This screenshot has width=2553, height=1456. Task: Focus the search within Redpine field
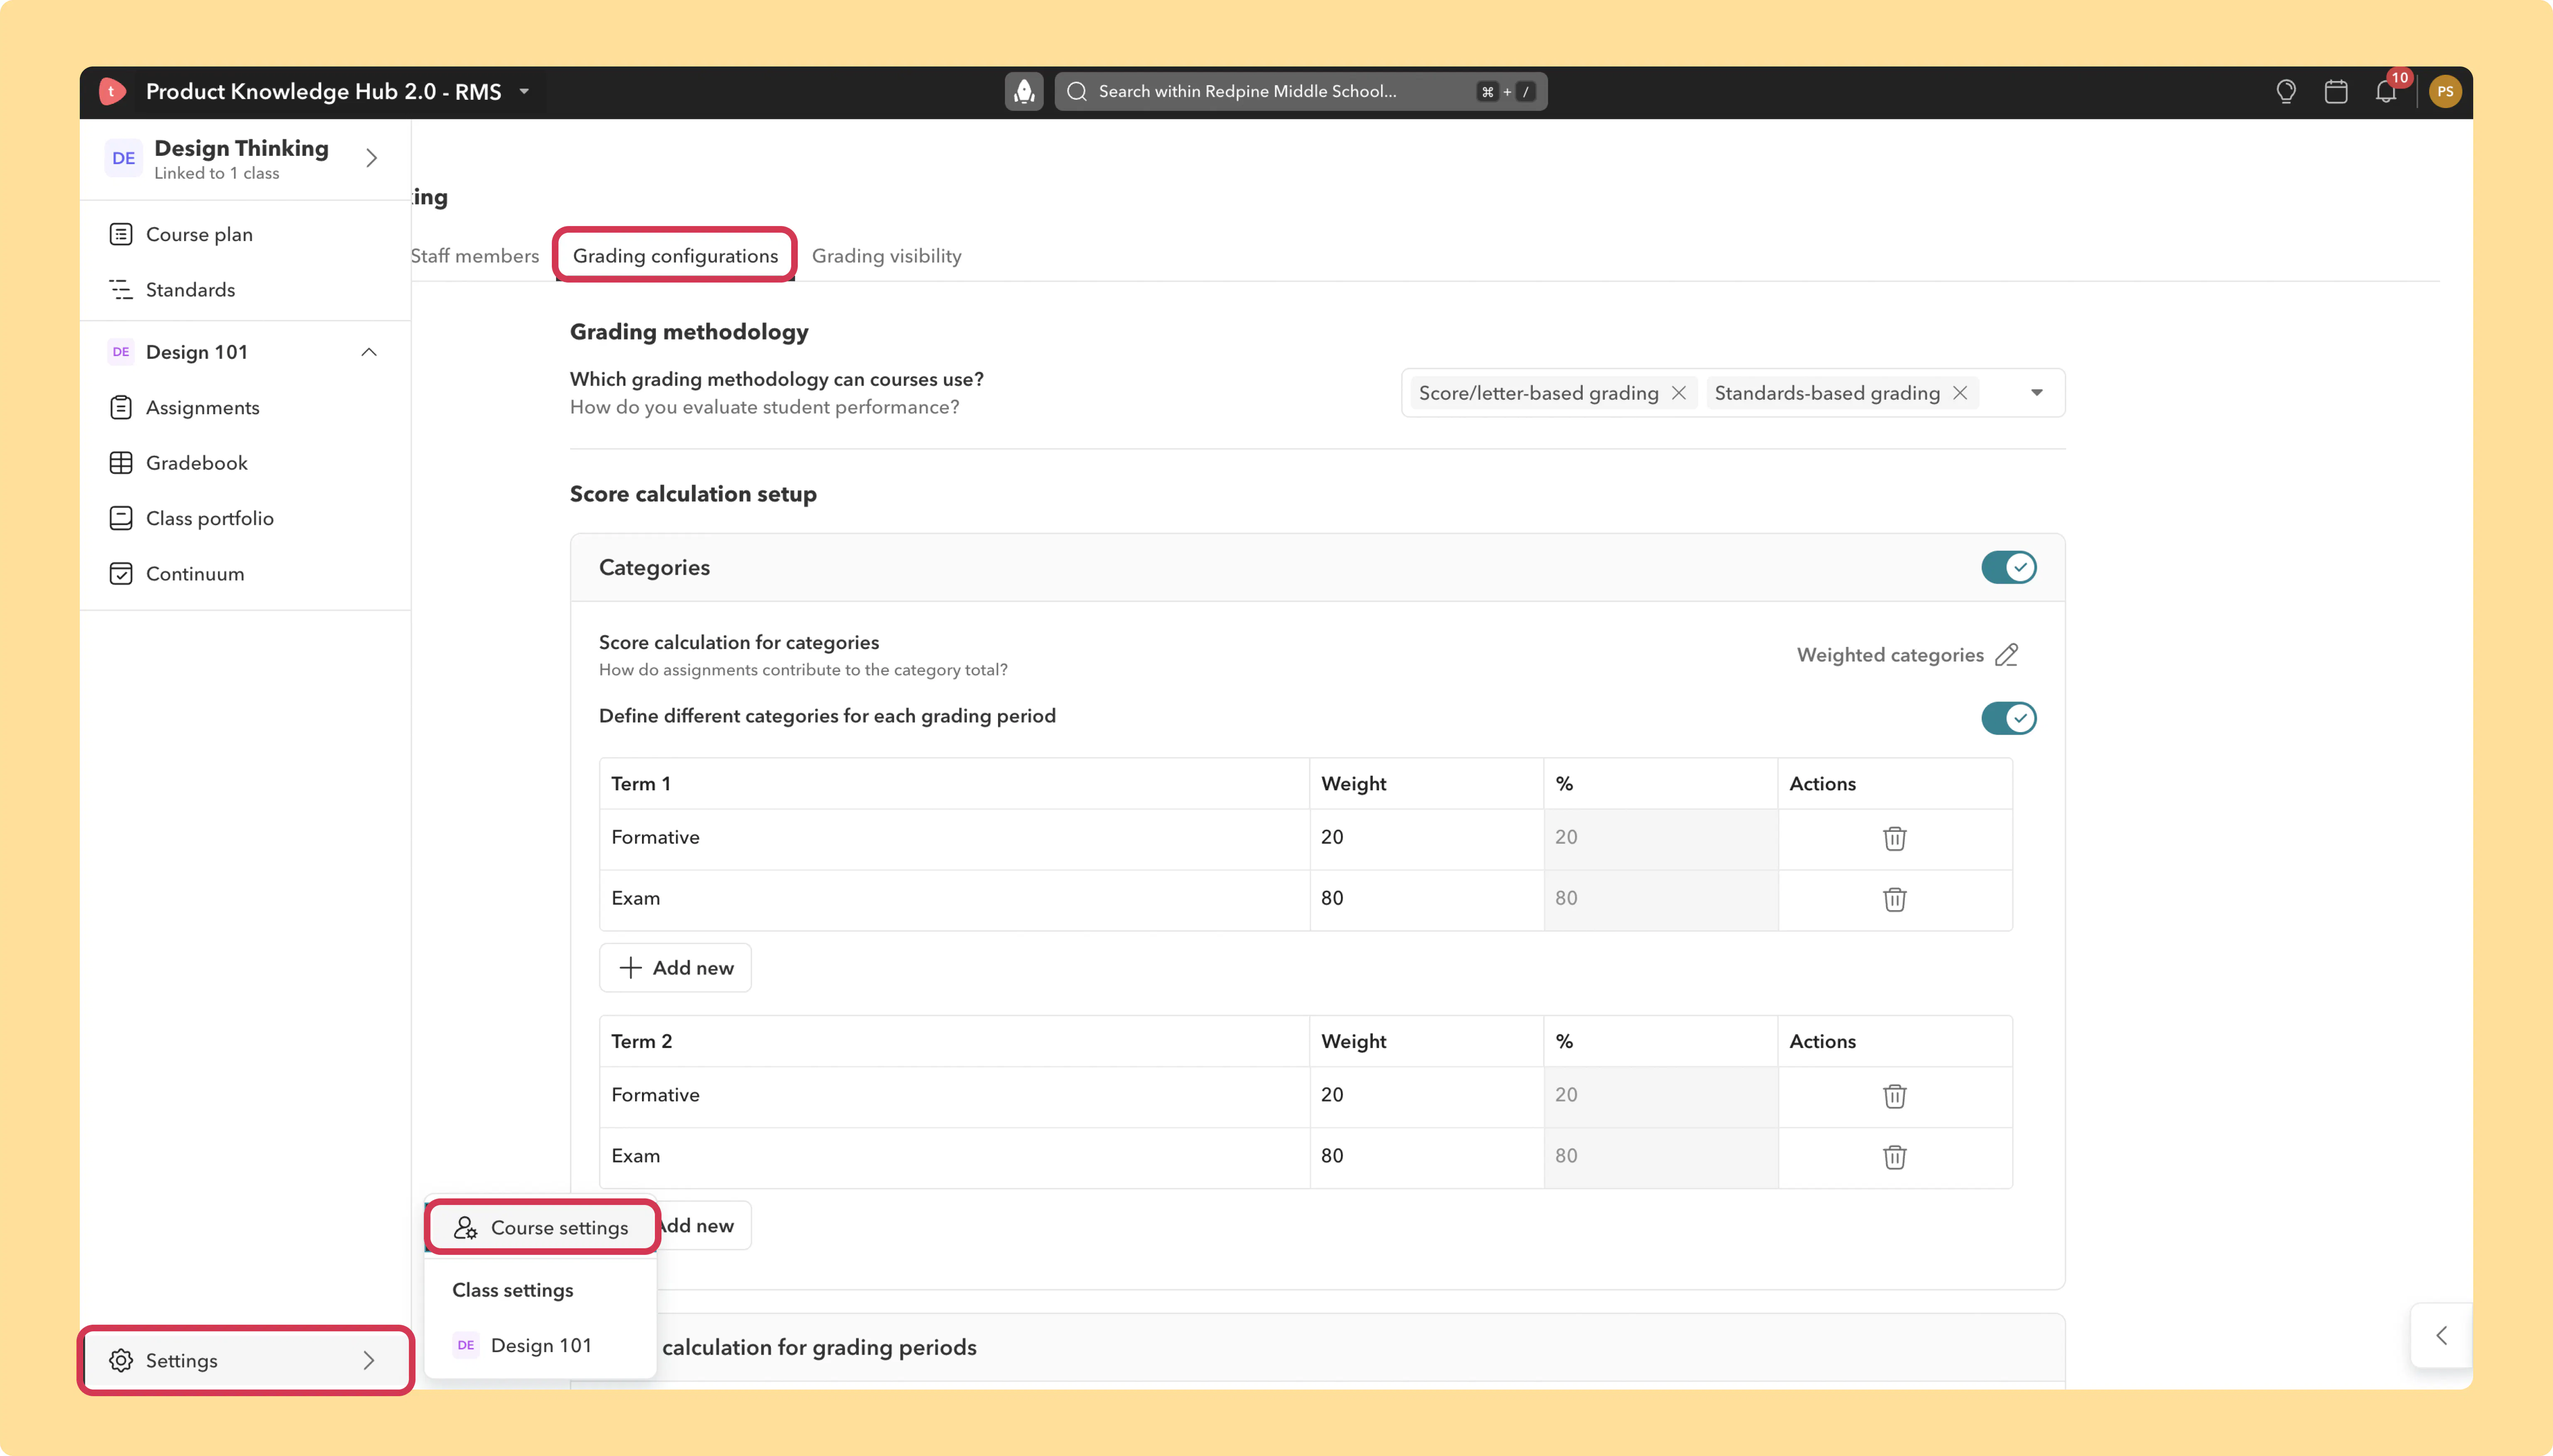point(1301,92)
